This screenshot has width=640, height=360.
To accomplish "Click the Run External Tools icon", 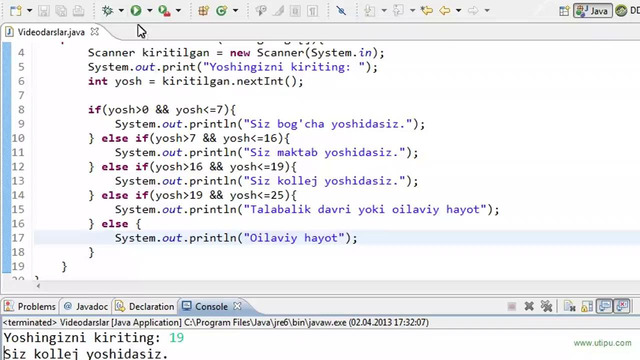I will tap(164, 11).
